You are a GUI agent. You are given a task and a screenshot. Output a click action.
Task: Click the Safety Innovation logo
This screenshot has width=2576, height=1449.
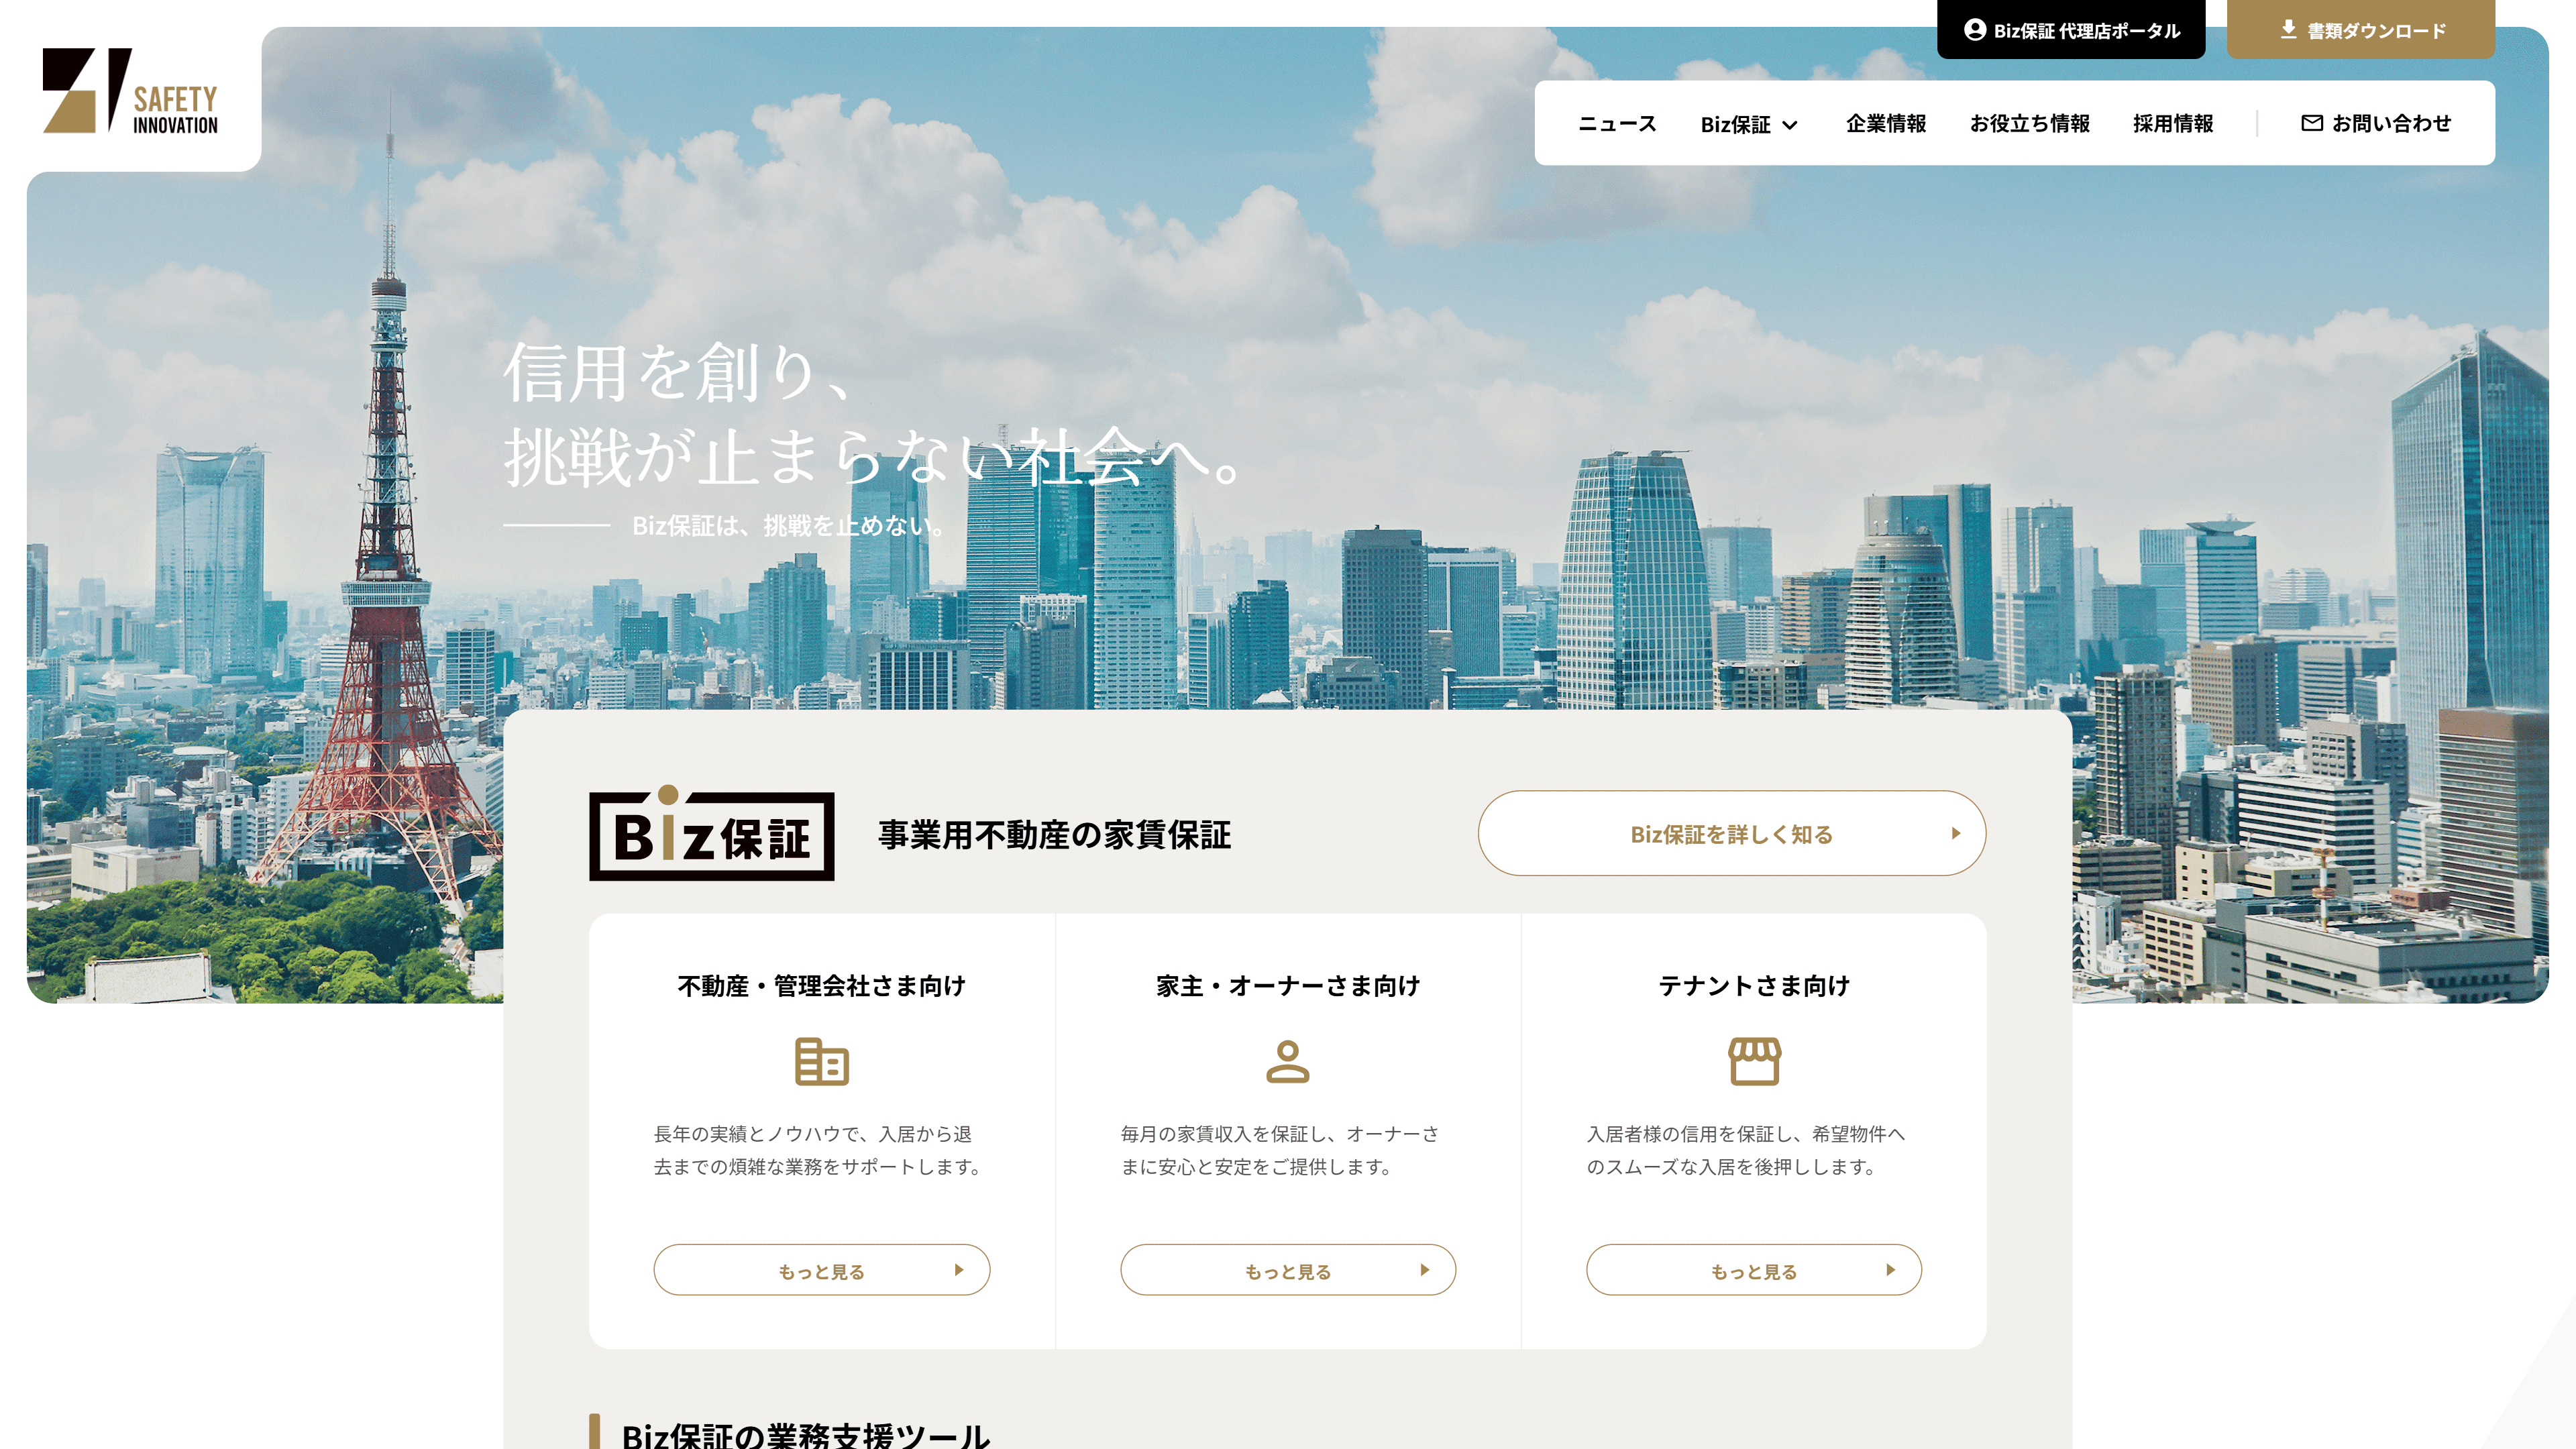click(x=131, y=91)
